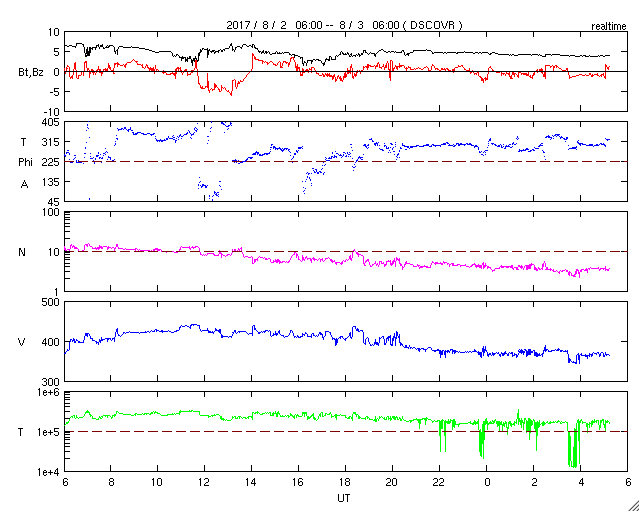Click the 'N' density axis label
The image size is (640, 512).
point(22,252)
